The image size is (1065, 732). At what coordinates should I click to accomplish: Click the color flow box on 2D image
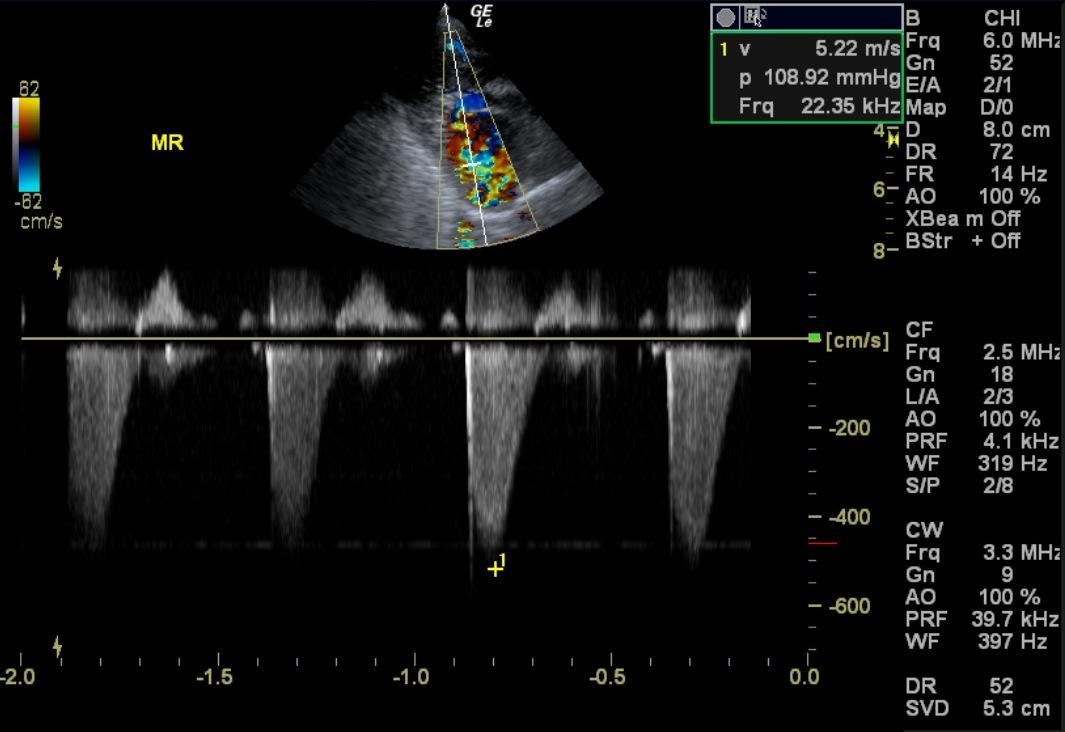(488, 141)
